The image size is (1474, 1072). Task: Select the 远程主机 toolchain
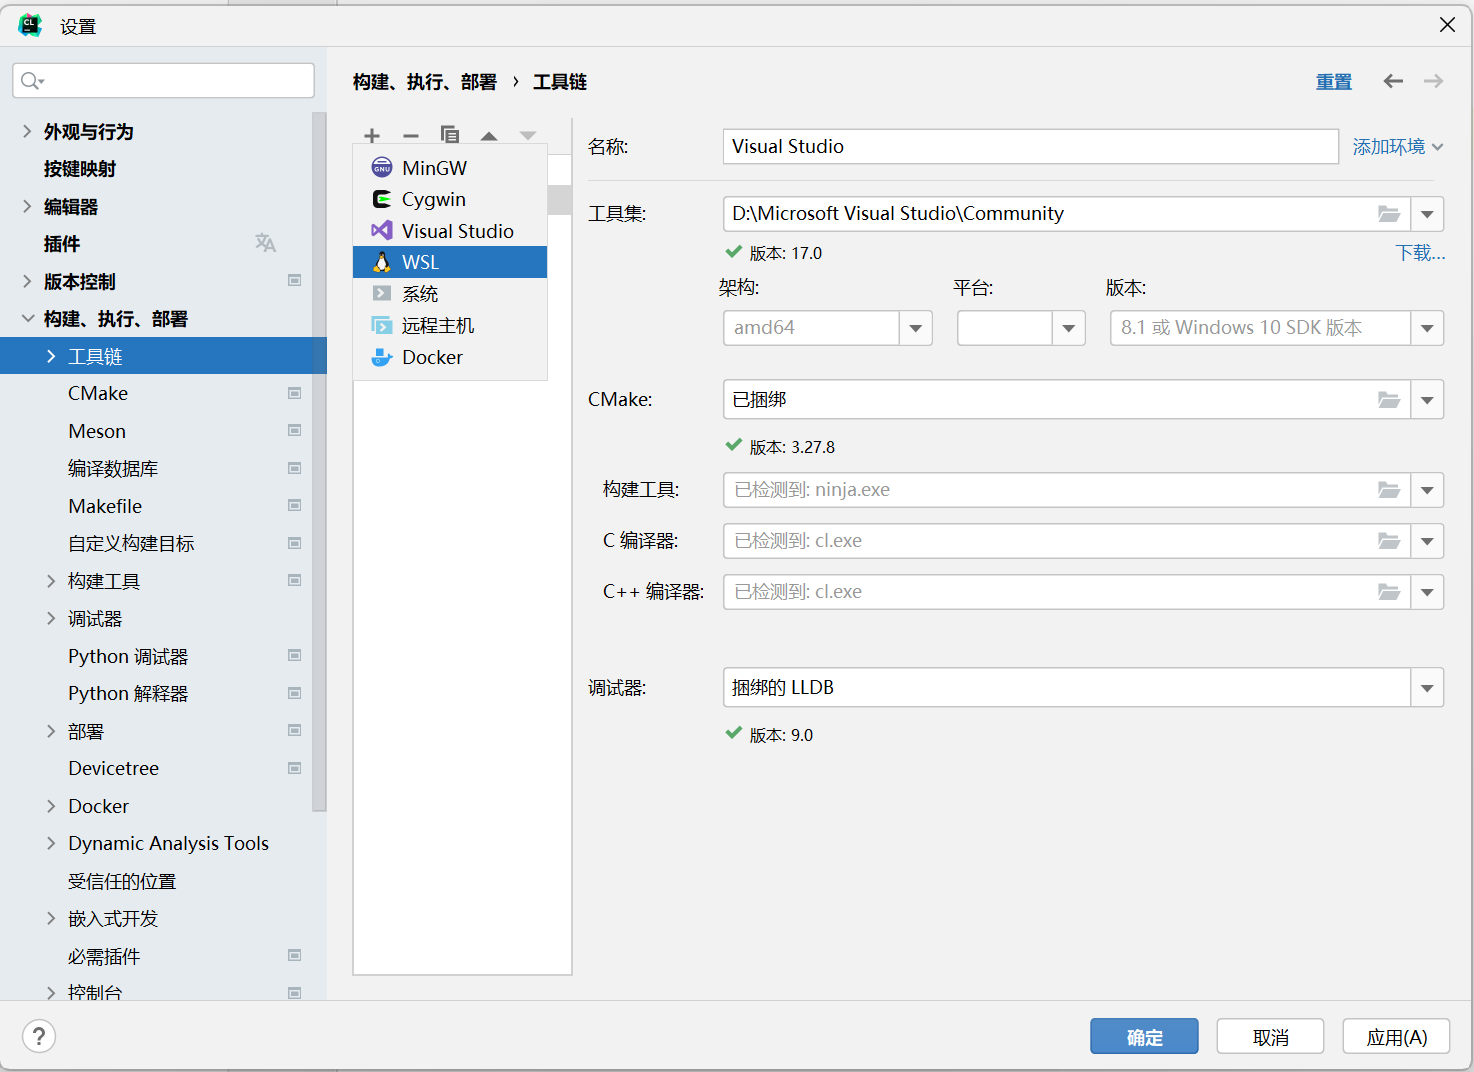tap(450, 326)
